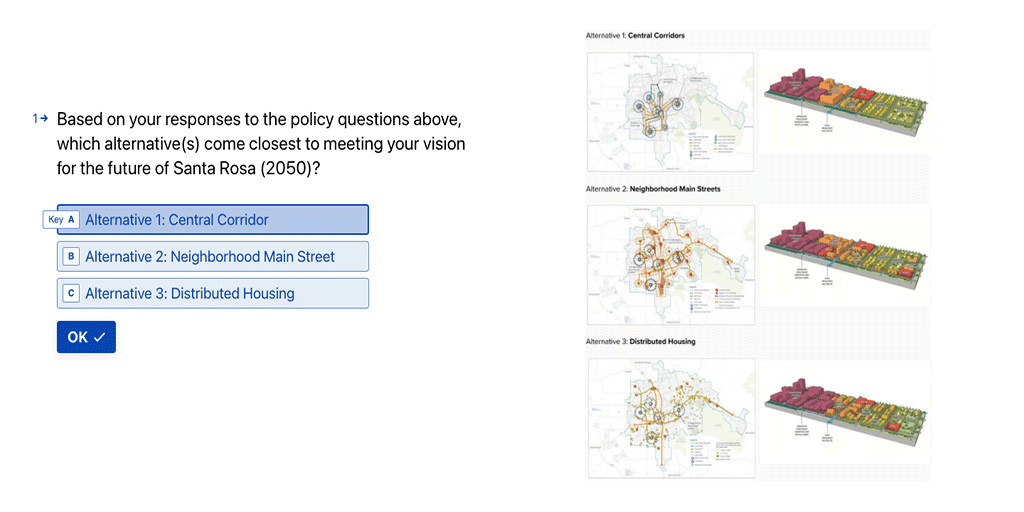Pick Alternative 3: Distributed Housing answer
This screenshot has width=1024, height=512.
pyautogui.click(x=213, y=293)
